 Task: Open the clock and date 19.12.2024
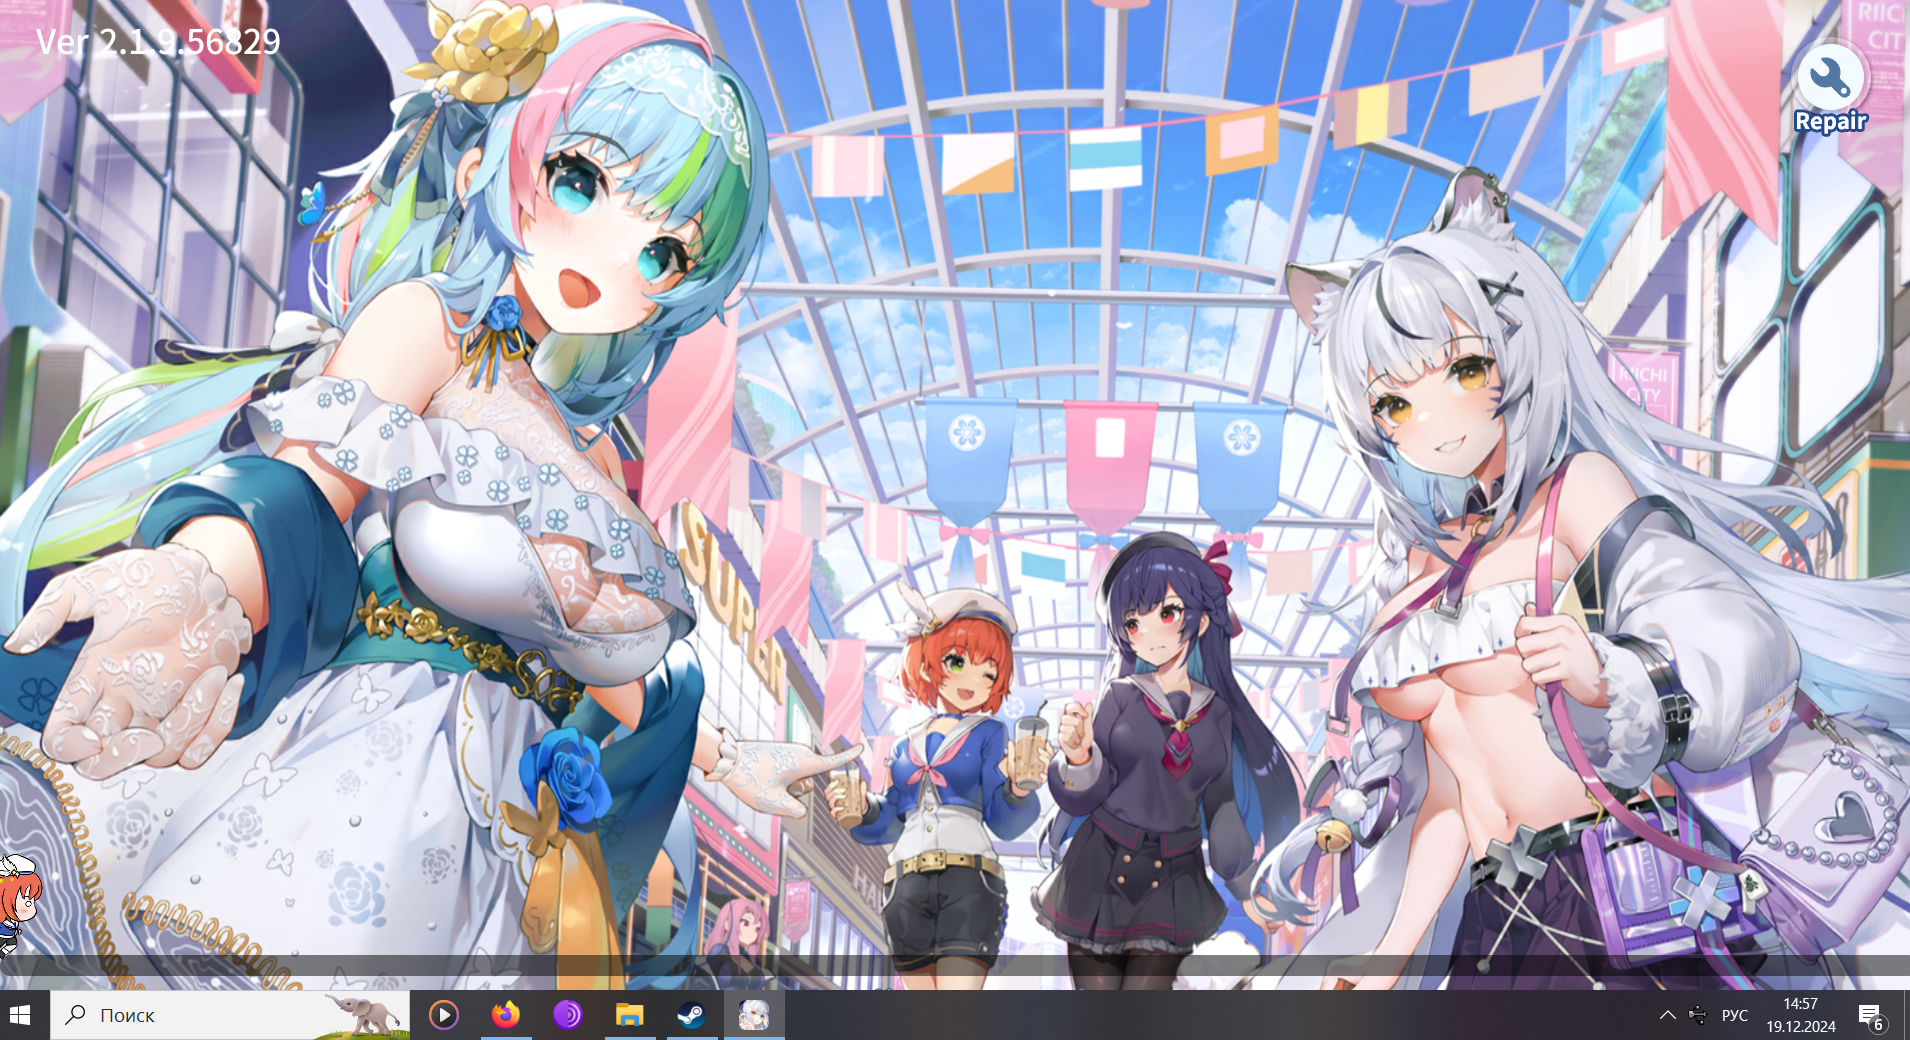(1800, 1015)
